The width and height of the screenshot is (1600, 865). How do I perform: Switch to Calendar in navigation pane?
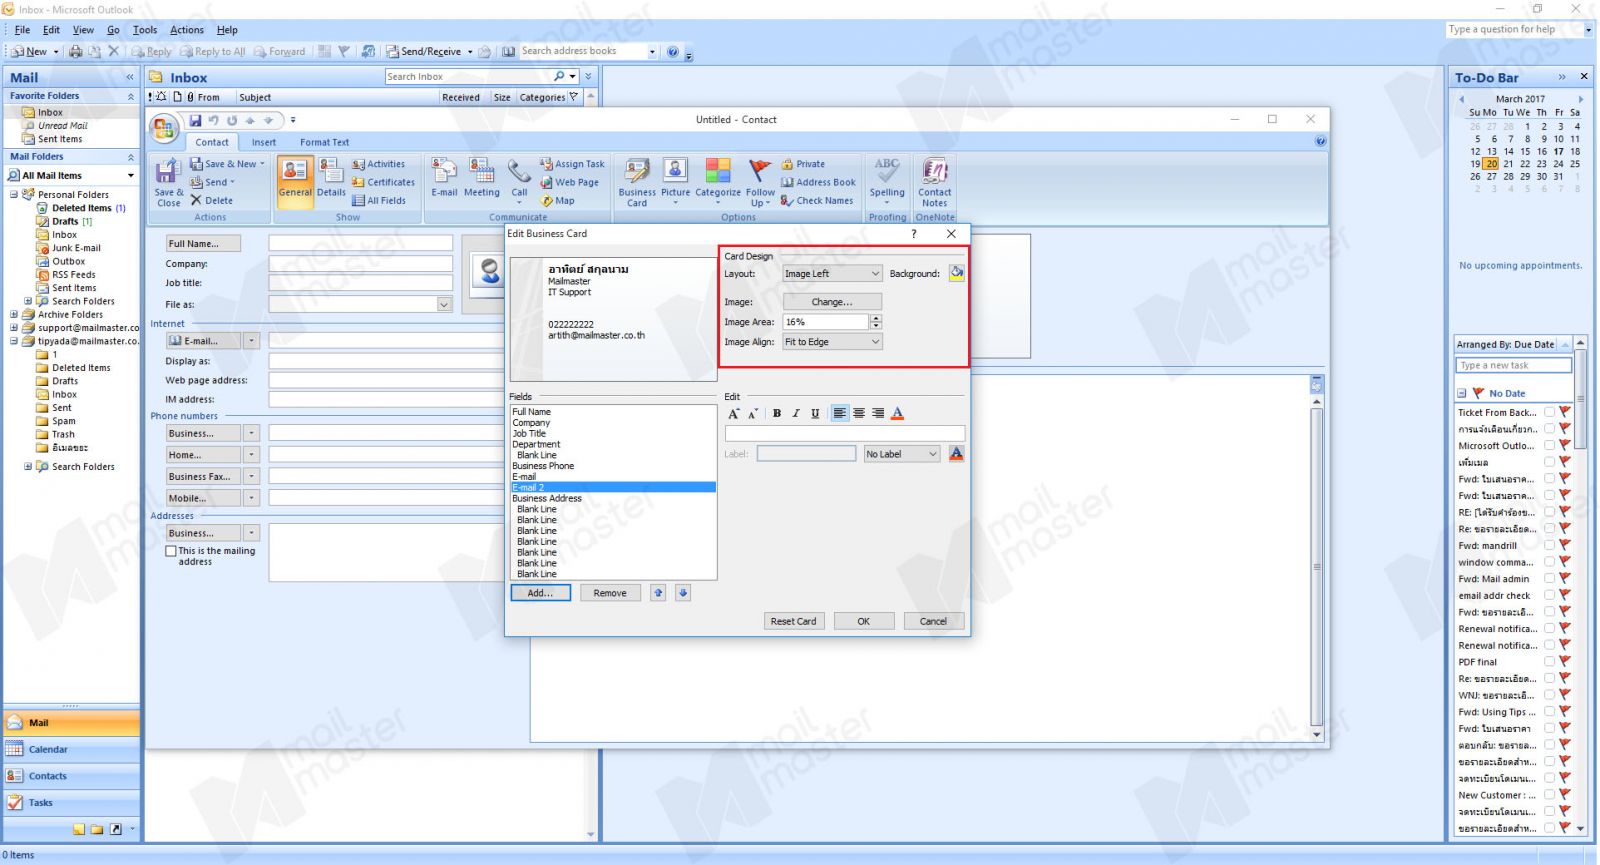tap(71, 749)
